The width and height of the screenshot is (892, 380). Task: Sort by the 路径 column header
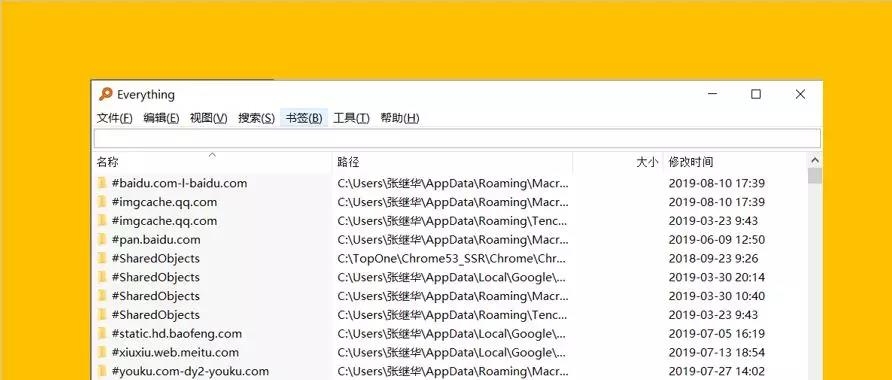point(452,162)
